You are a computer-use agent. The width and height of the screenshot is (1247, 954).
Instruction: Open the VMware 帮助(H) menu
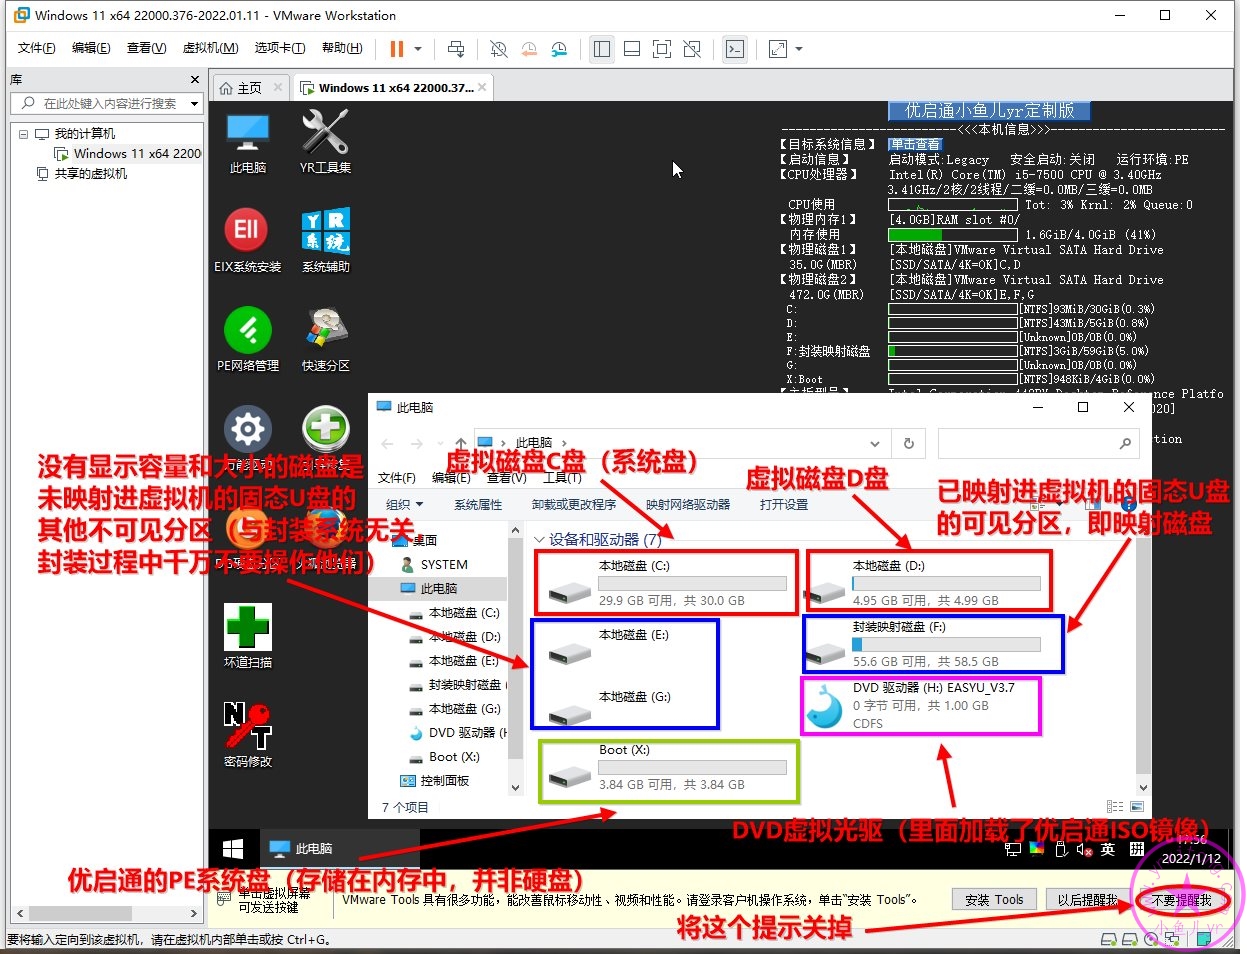[x=342, y=48]
